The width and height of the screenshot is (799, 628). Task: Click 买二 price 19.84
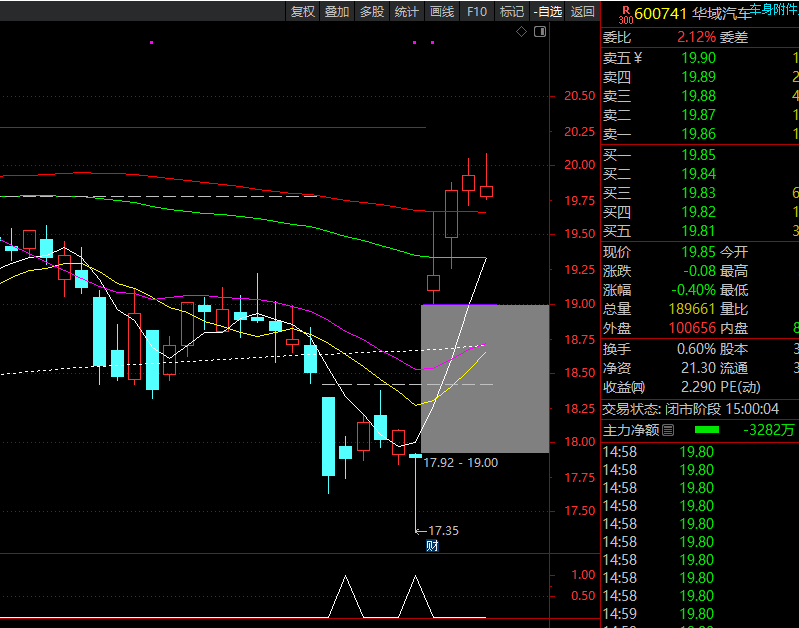tap(699, 174)
